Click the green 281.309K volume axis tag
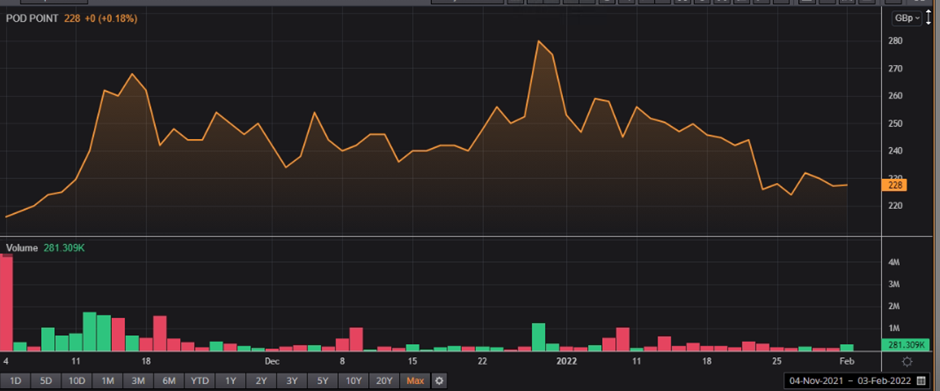 (x=905, y=345)
